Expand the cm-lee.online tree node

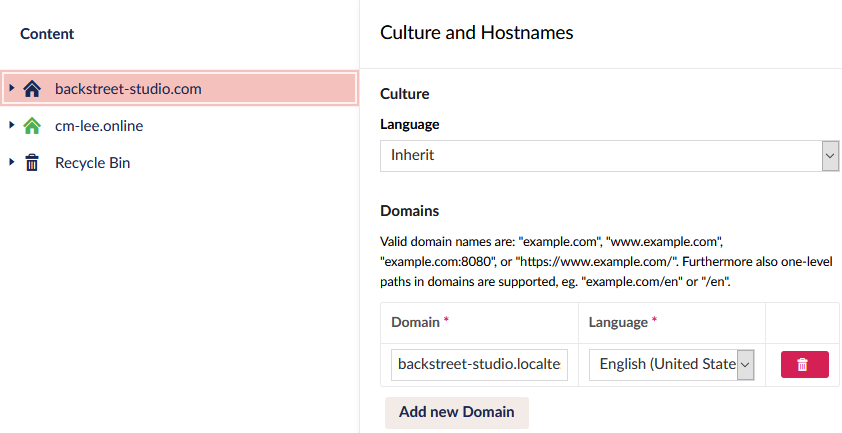click(11, 126)
